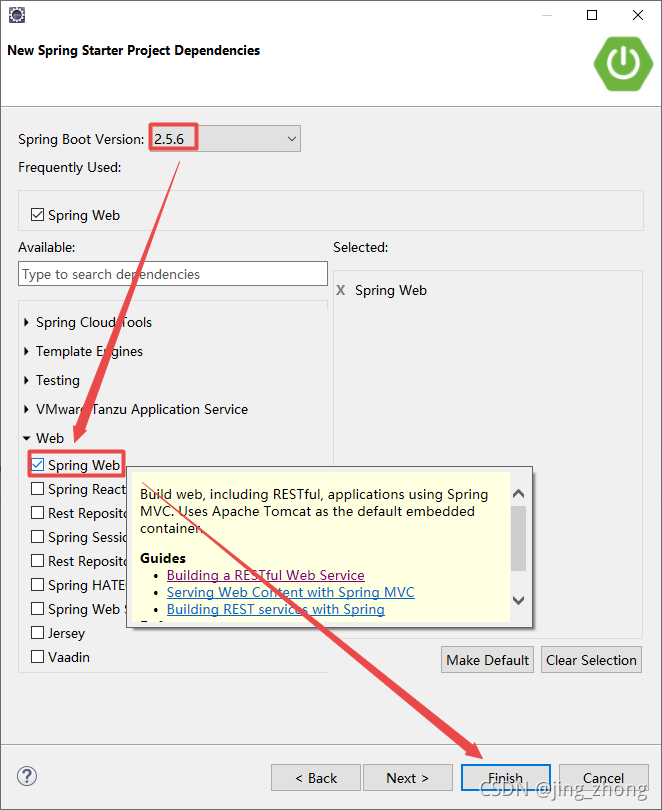
Task: Click the Next button
Action: 407,777
